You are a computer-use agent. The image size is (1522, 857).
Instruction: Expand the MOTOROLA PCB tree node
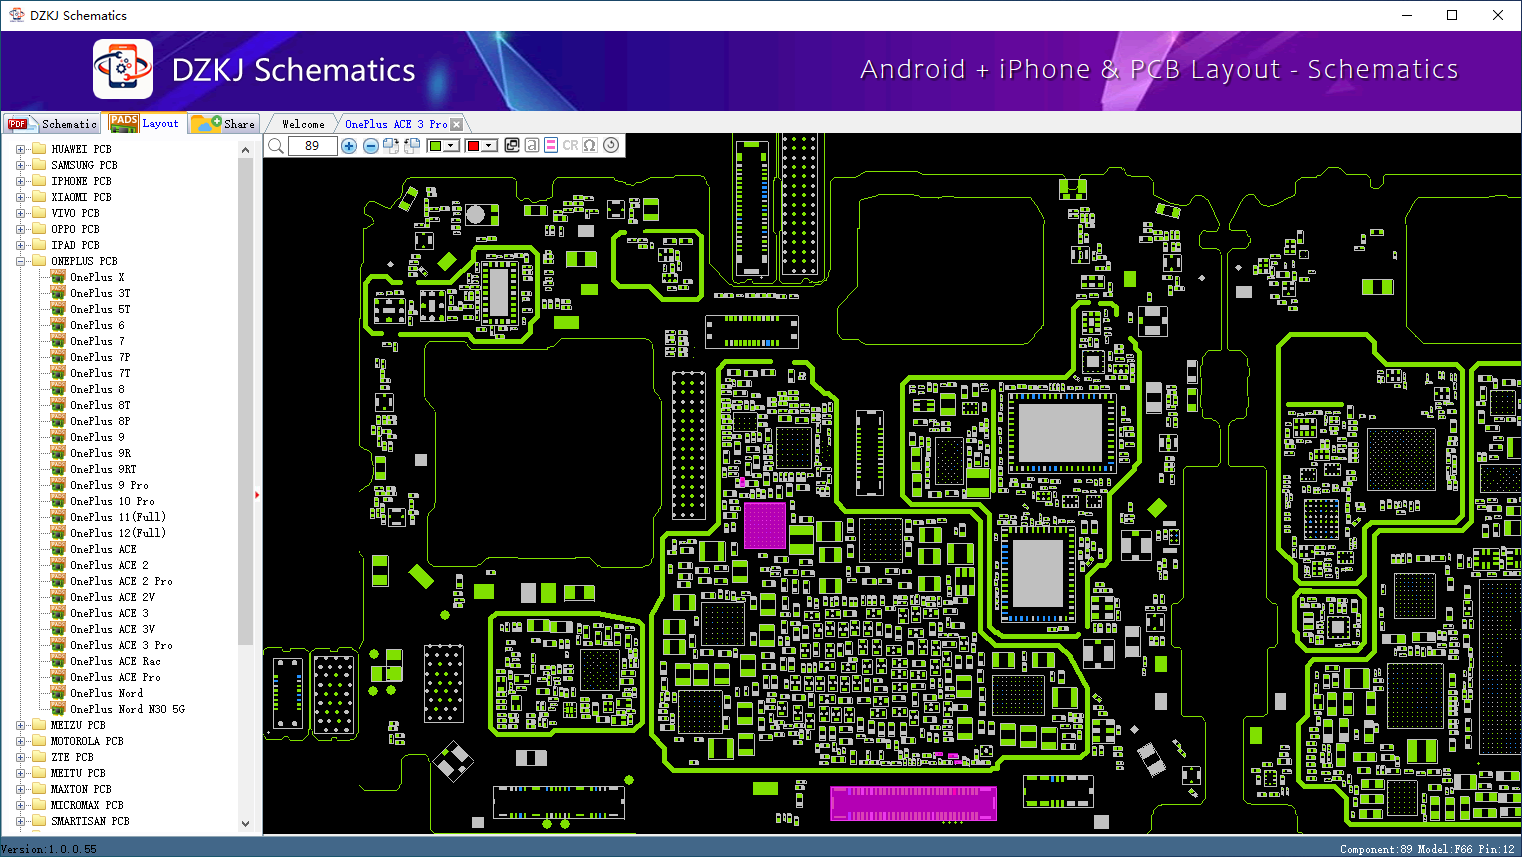20,741
